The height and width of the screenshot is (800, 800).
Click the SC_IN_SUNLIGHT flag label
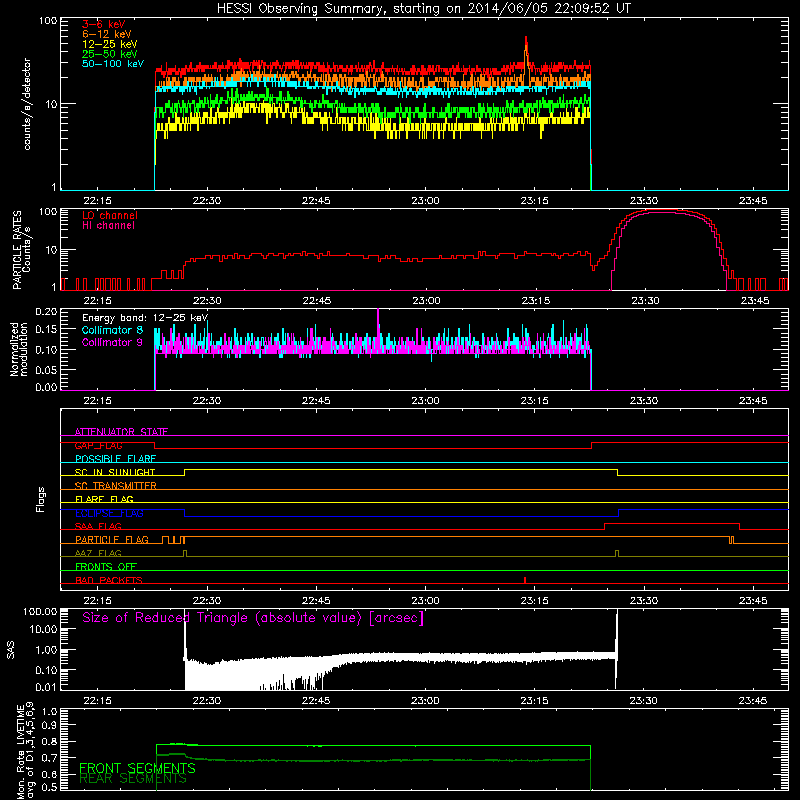115,472
